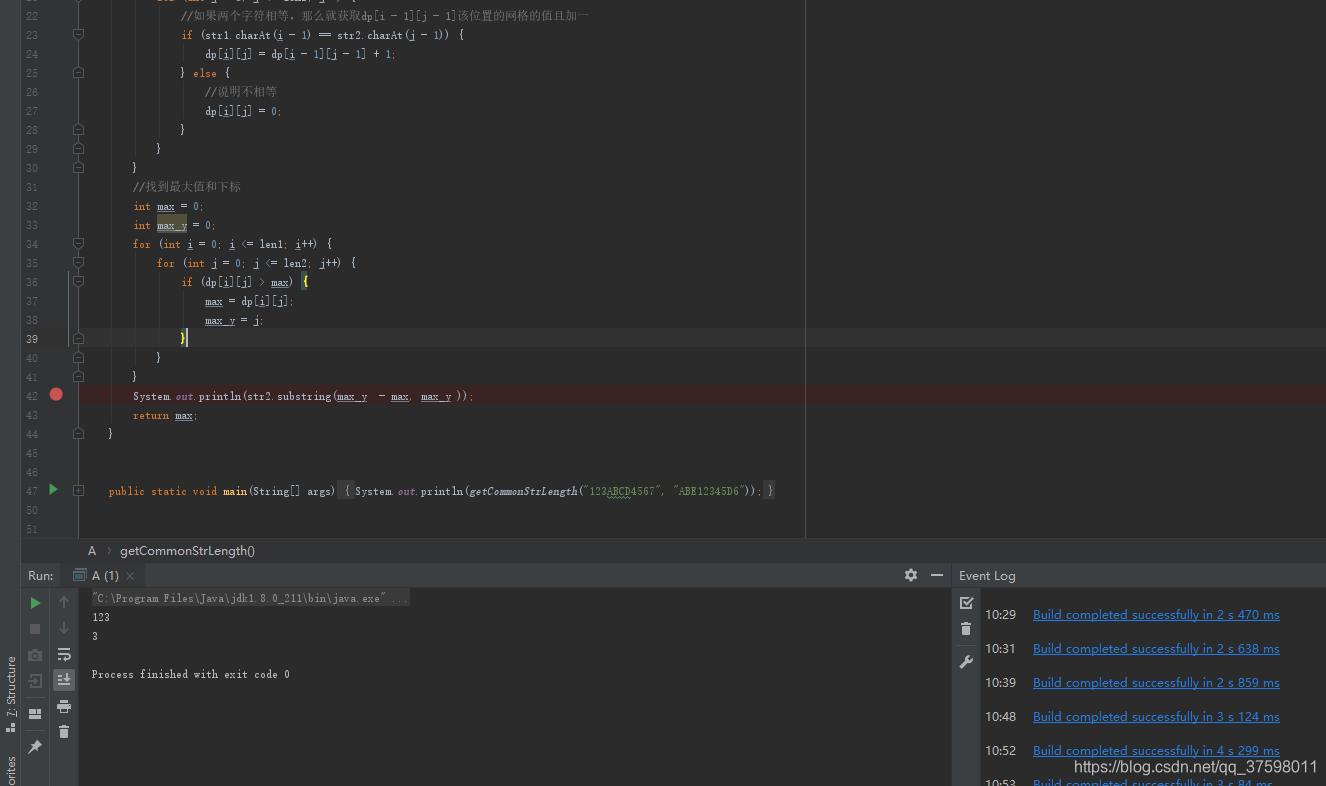Viewport: 1326px width, 786px height.
Task: Collapse the if block at line 23
Action: tap(78, 34)
